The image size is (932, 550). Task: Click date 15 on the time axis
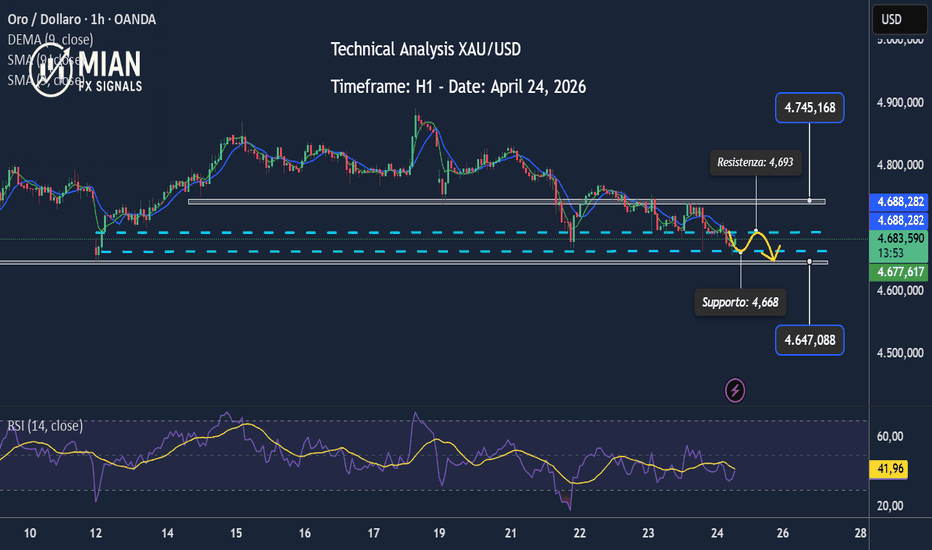pos(236,533)
